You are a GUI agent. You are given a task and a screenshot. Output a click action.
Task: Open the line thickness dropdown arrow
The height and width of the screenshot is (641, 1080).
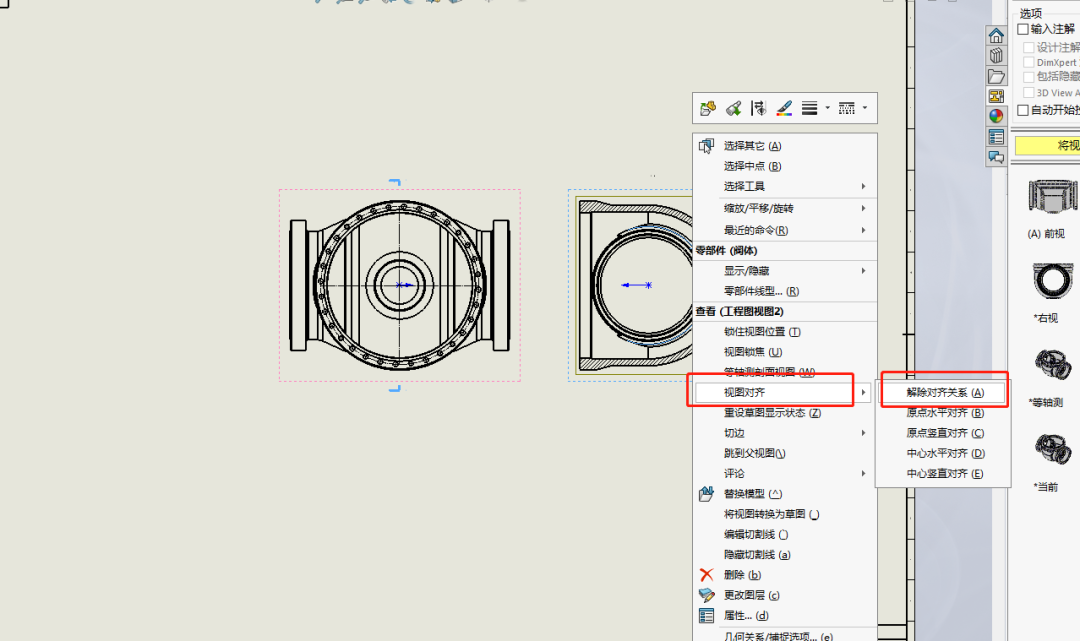click(x=828, y=108)
